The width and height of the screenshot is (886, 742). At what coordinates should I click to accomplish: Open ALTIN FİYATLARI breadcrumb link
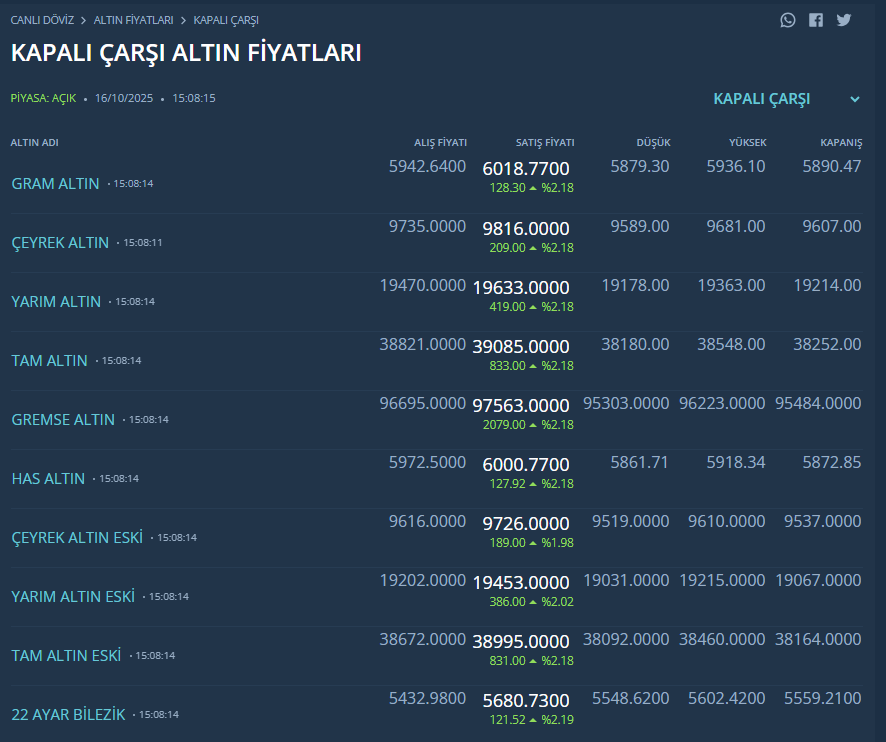coord(133,20)
